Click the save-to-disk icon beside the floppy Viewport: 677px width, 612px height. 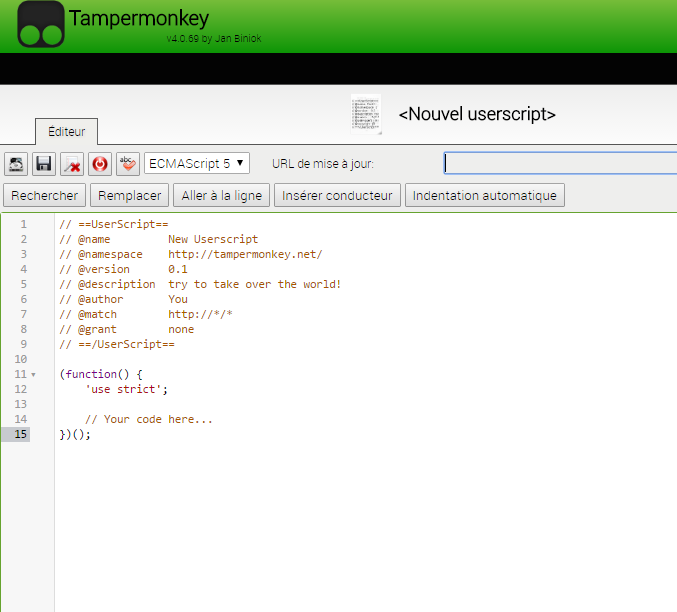[x=16, y=163]
